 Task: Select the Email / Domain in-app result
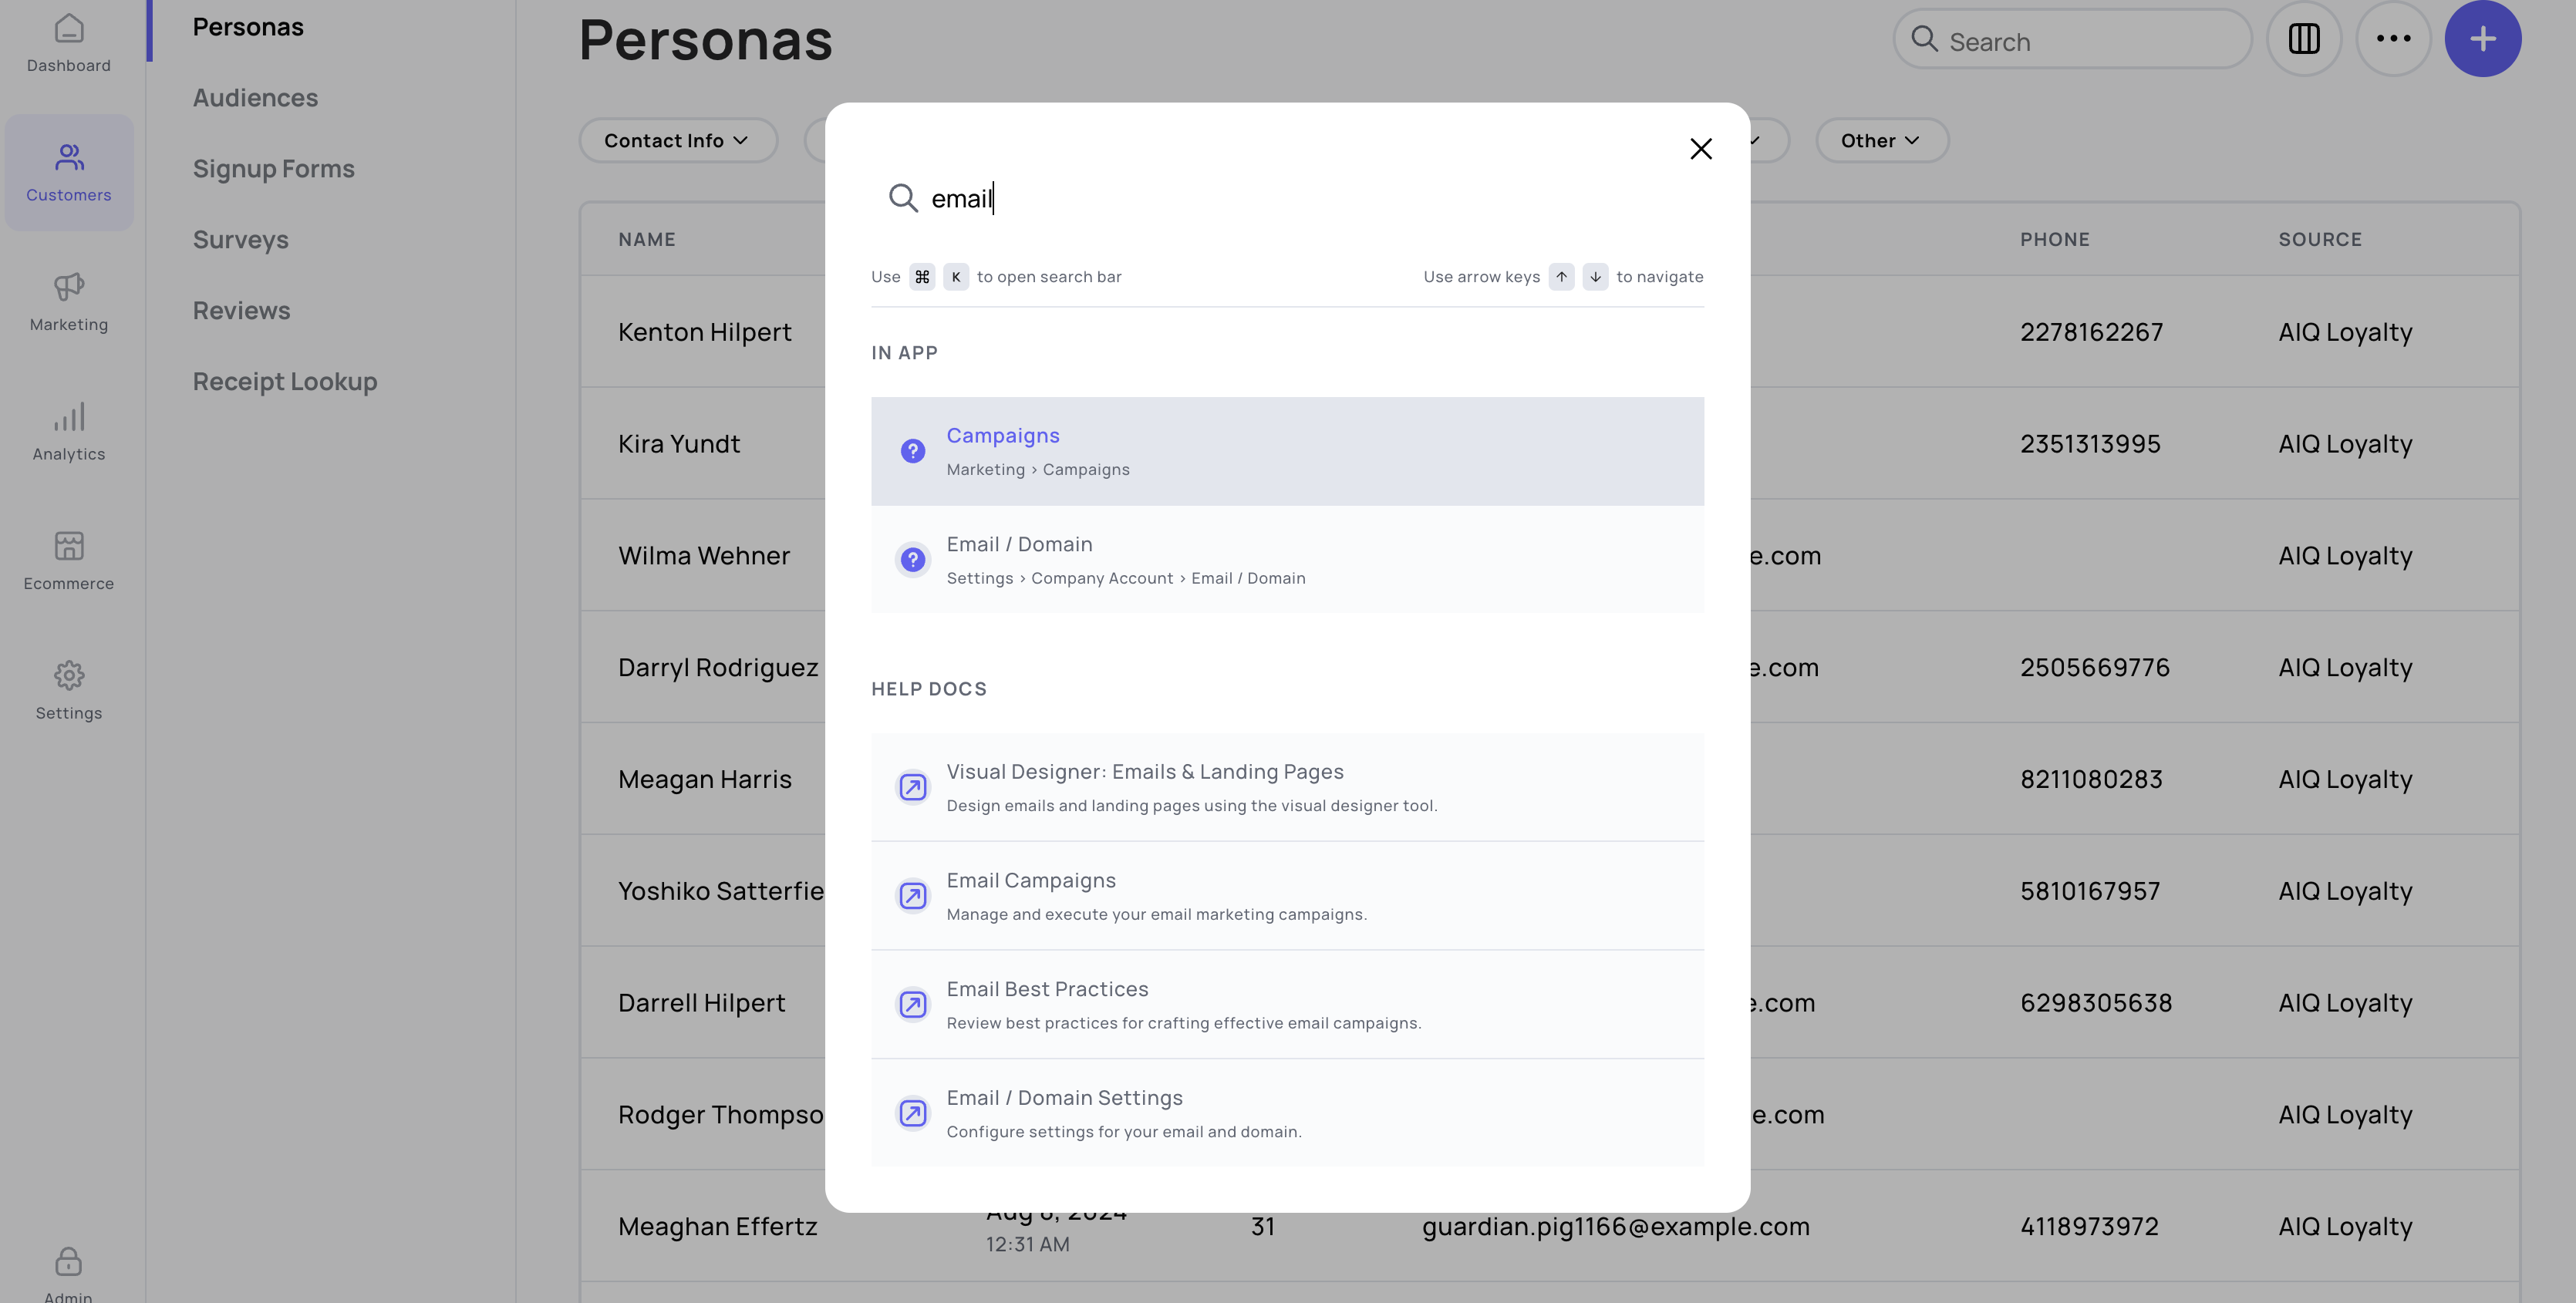tap(1287, 559)
